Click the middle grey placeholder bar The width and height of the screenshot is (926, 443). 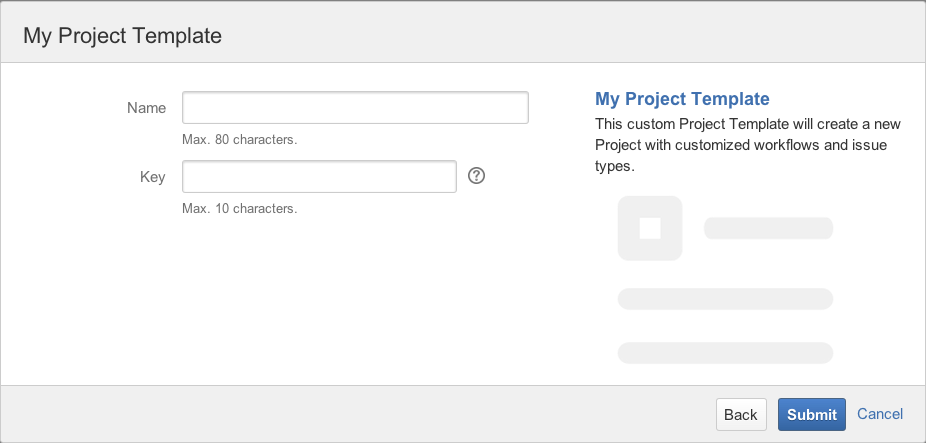[x=725, y=298]
